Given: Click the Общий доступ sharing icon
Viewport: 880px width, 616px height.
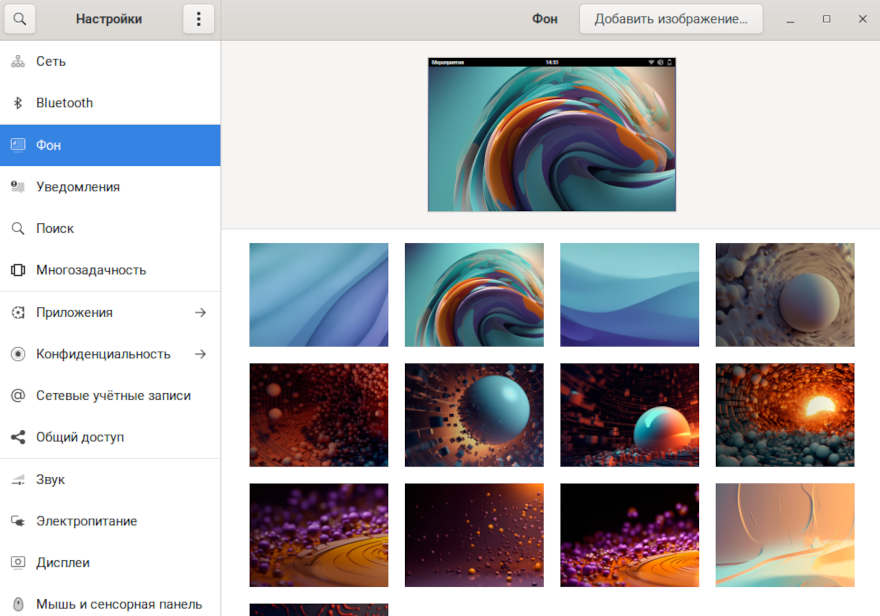Looking at the screenshot, I should 17,437.
